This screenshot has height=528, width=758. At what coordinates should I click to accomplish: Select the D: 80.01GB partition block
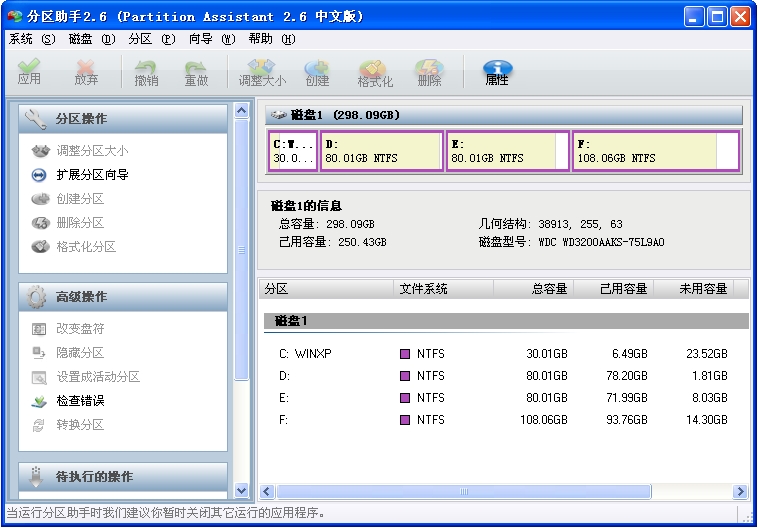coord(381,151)
